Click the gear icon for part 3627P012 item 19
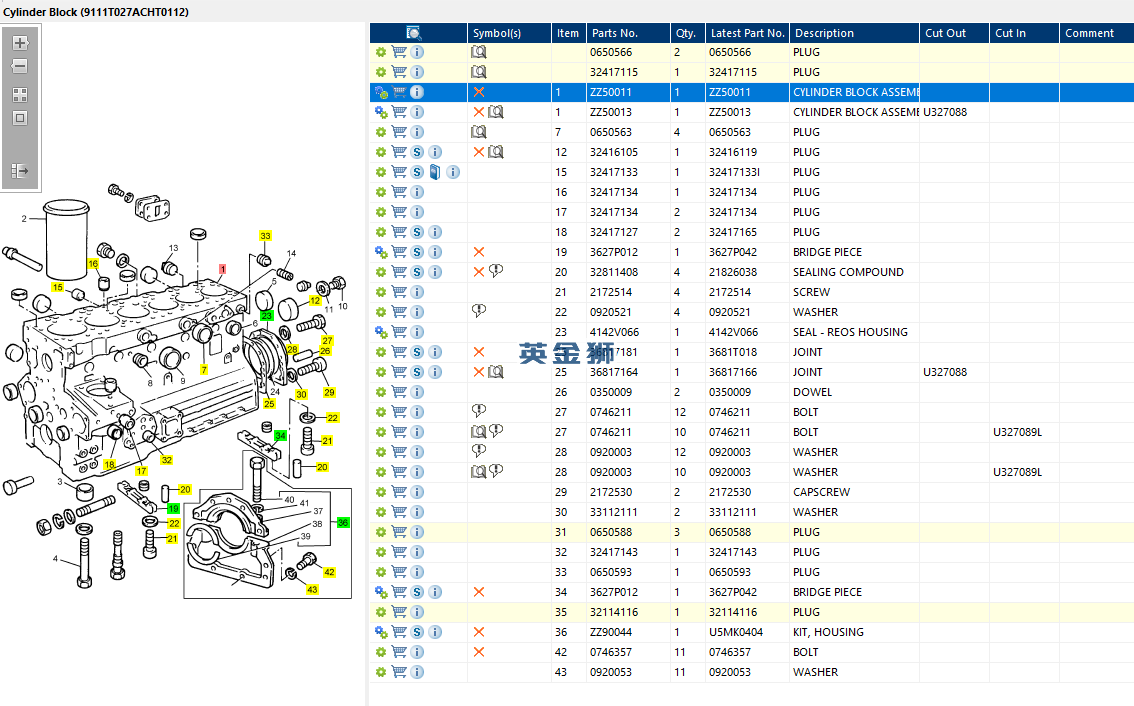 tap(381, 252)
